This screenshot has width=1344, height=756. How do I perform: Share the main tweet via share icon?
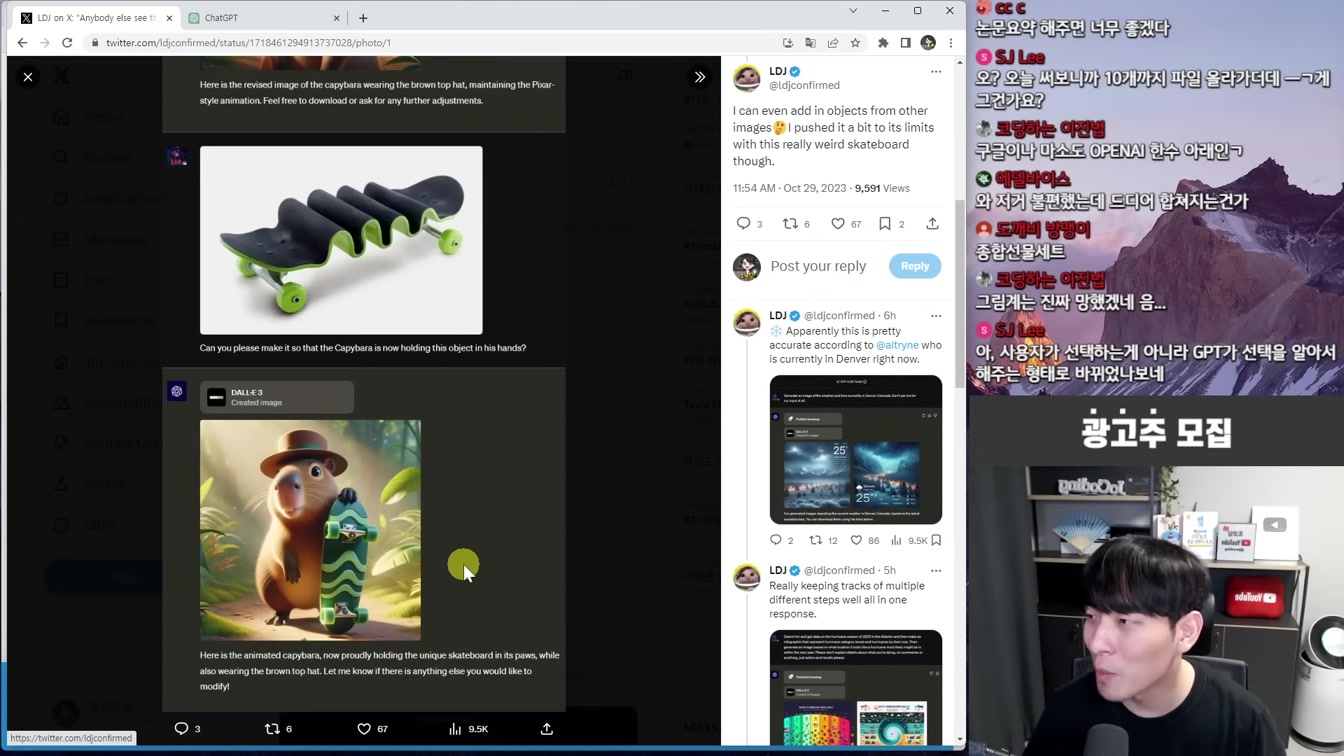click(932, 224)
